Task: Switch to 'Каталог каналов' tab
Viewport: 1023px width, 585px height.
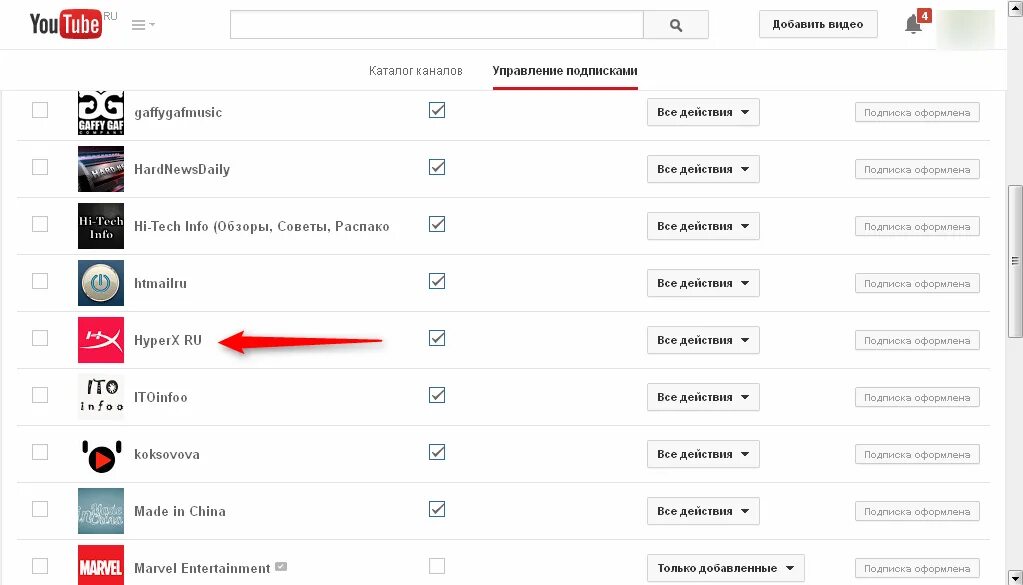Action: point(416,70)
